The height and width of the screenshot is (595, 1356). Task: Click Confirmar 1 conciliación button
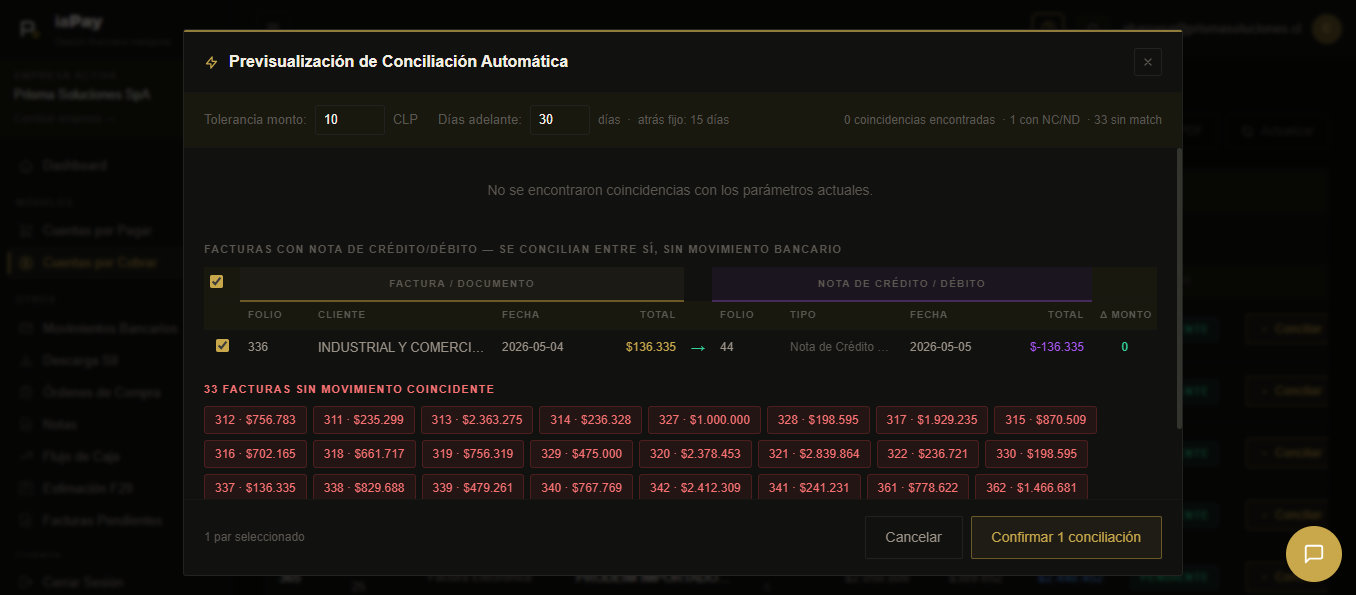click(x=1066, y=537)
